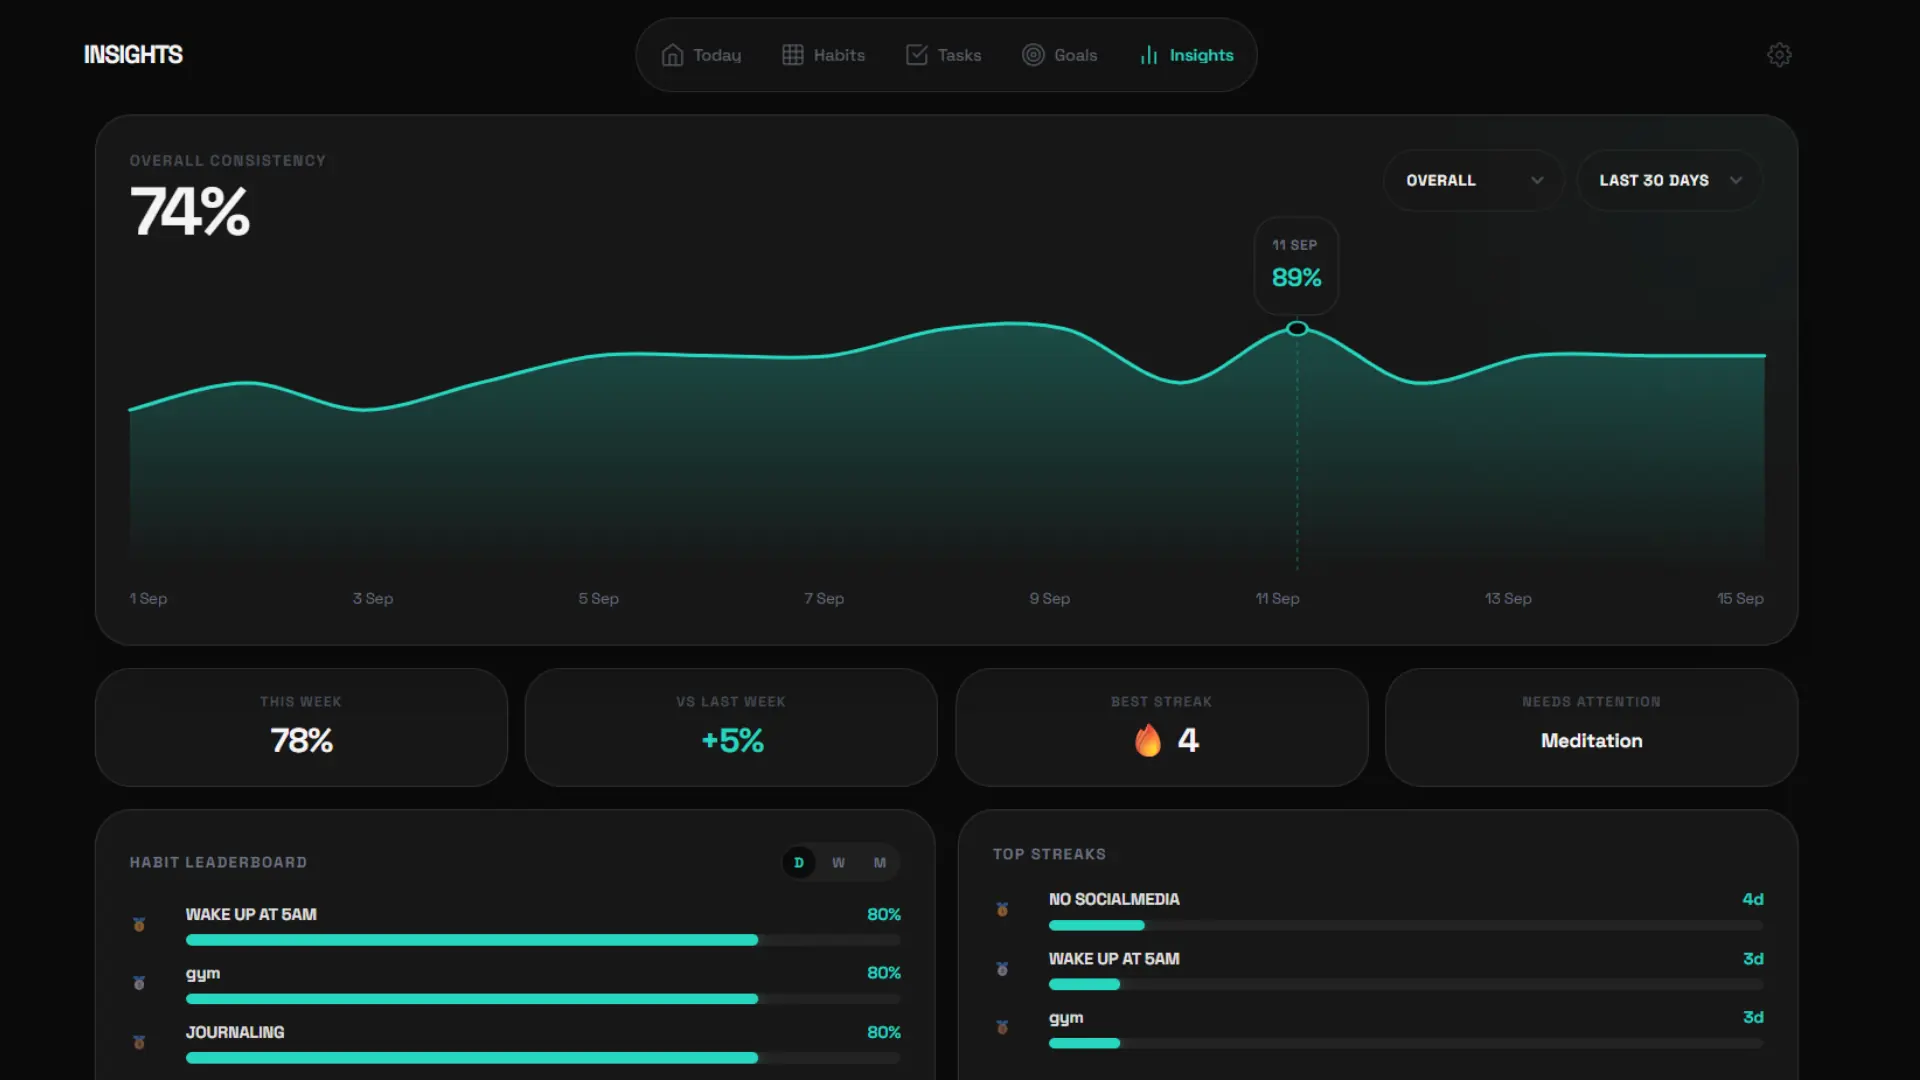Click NO SOCIALMEDIA streak progress bar
This screenshot has height=1080, width=1920.
(1406, 925)
